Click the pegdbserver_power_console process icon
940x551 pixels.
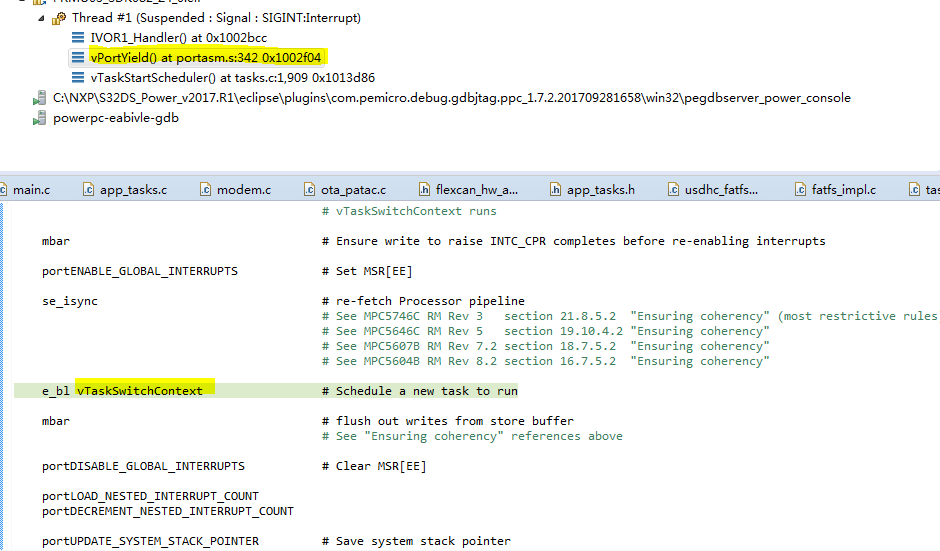tap(40, 98)
